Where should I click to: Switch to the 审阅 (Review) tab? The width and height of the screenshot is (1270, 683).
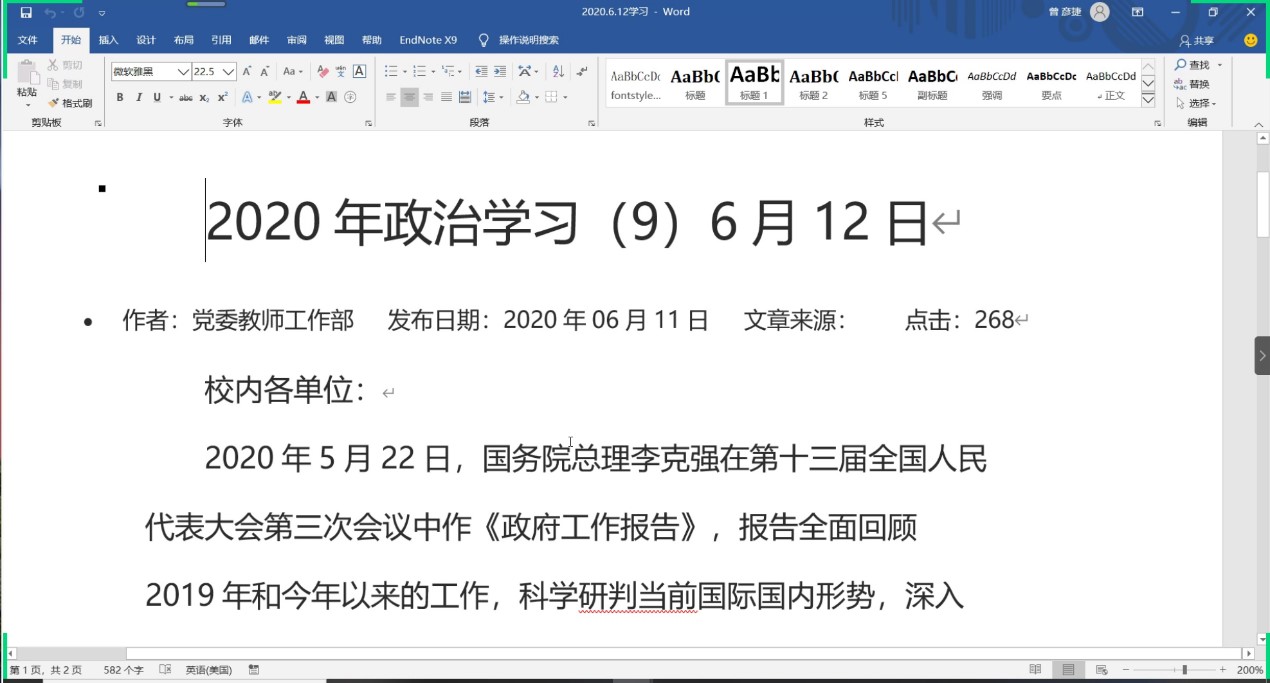coord(297,40)
